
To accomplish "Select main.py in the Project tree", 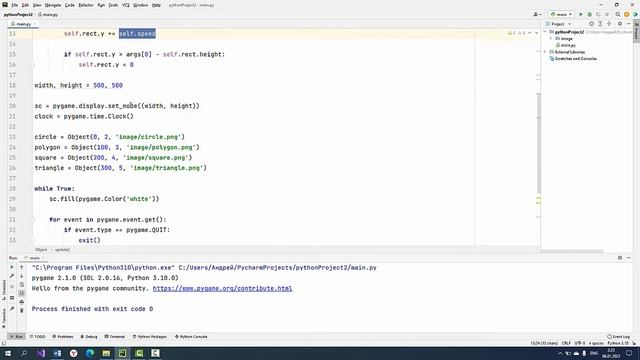I will click(x=567, y=45).
